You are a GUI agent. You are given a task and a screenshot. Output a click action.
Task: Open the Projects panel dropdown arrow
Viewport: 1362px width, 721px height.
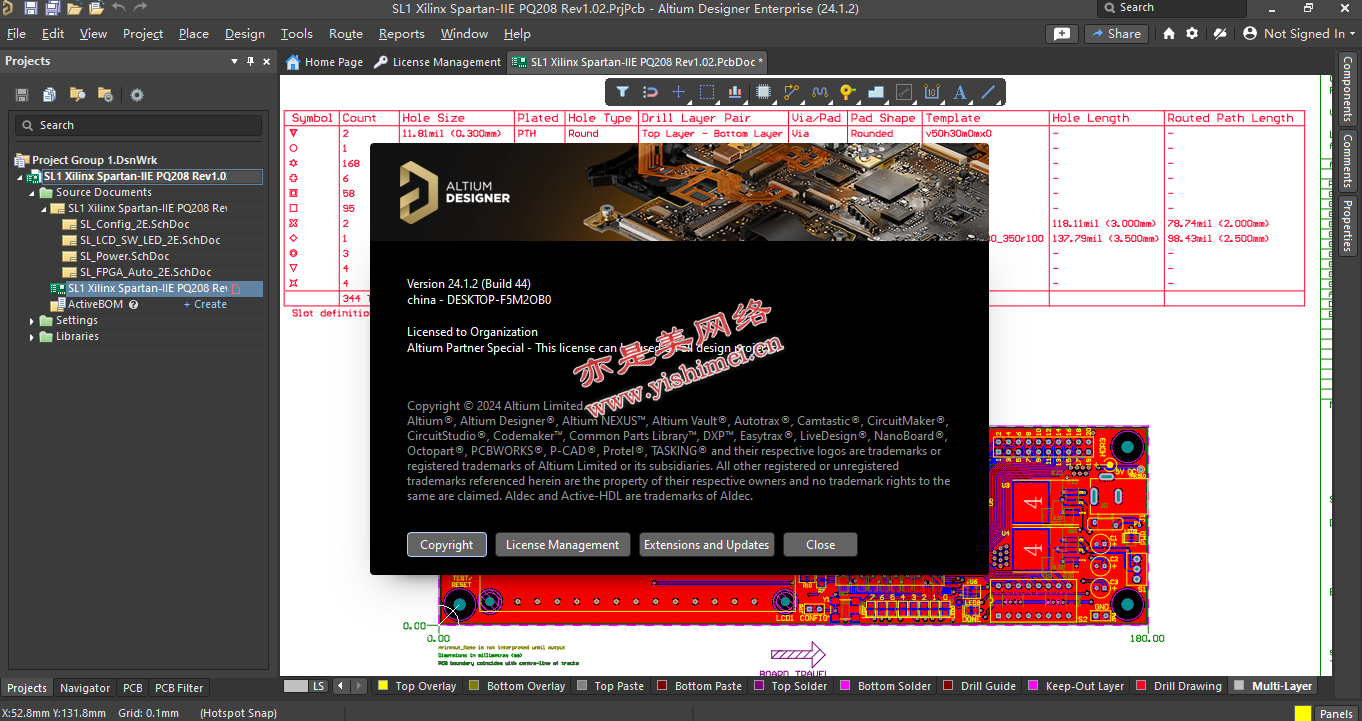pos(235,61)
